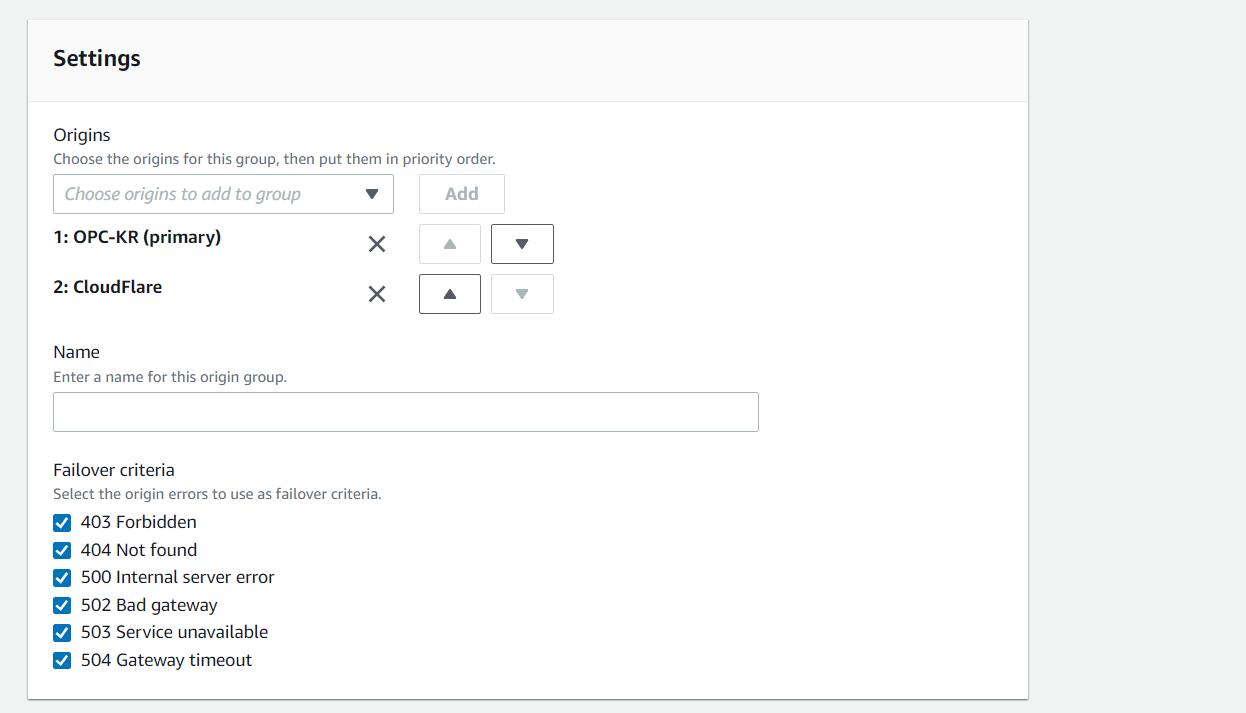Click the Origins section label
The width and height of the screenshot is (1246, 713).
coord(82,135)
